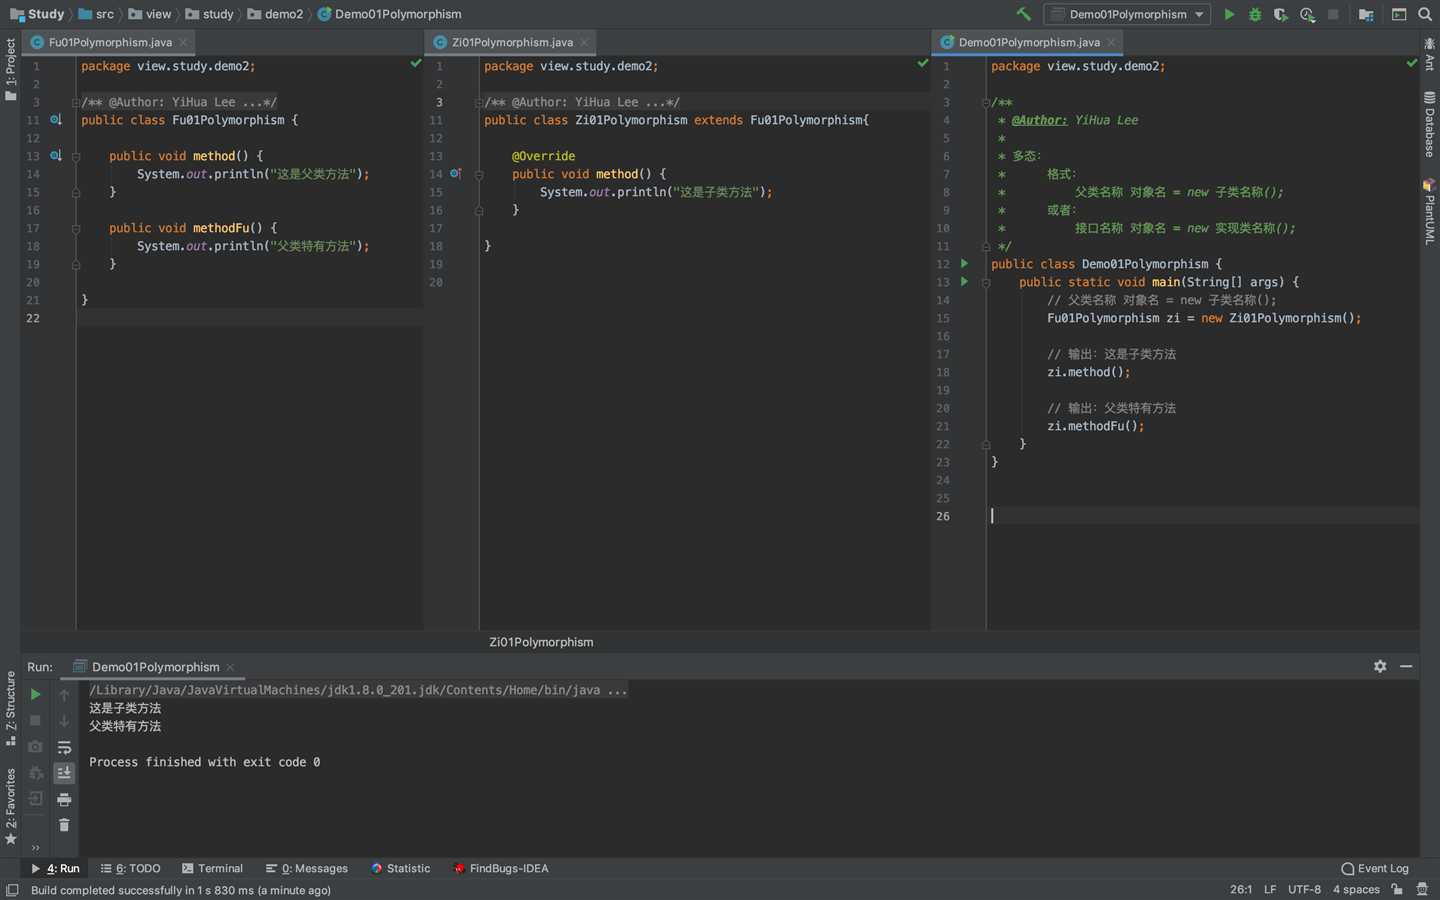The image size is (1440, 900).
Task: Clear the console output with trash icon
Action: click(64, 825)
